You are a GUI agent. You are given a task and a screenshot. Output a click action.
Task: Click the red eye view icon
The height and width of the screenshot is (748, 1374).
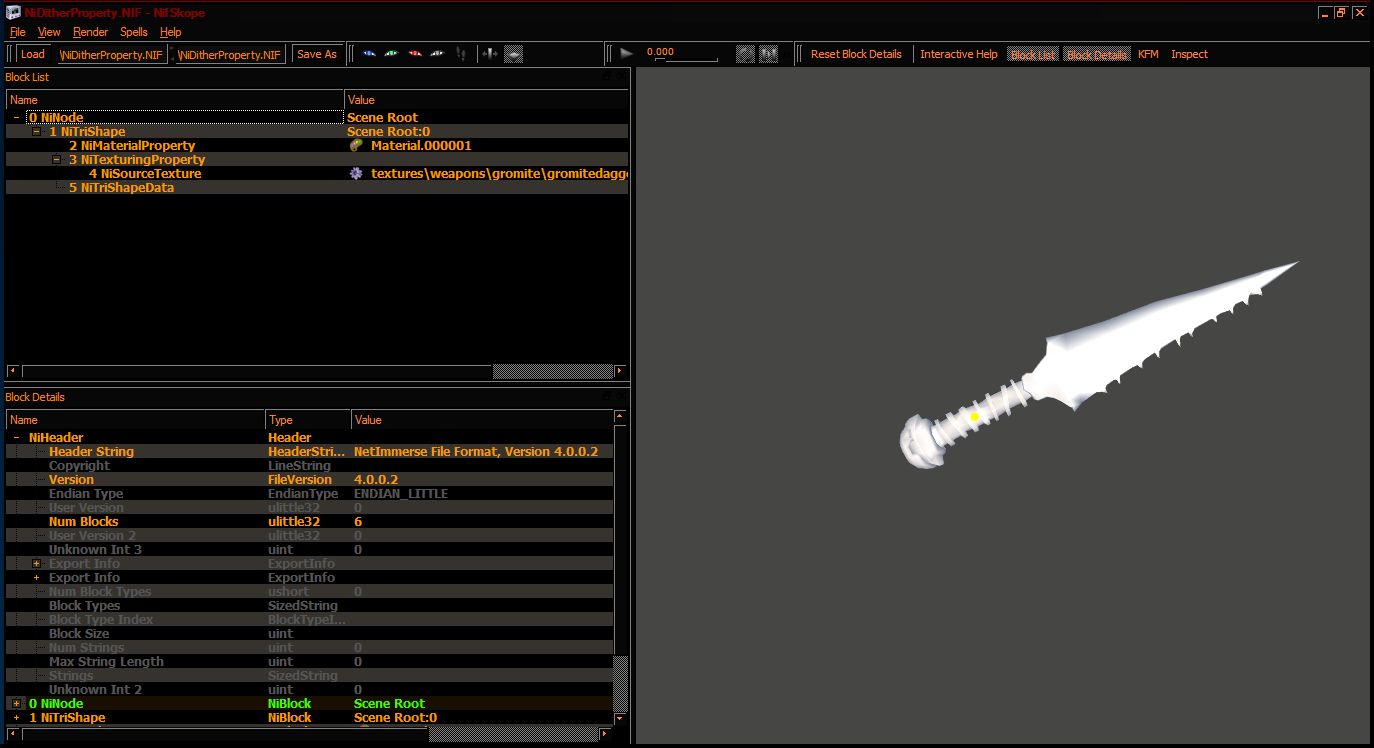coord(415,54)
